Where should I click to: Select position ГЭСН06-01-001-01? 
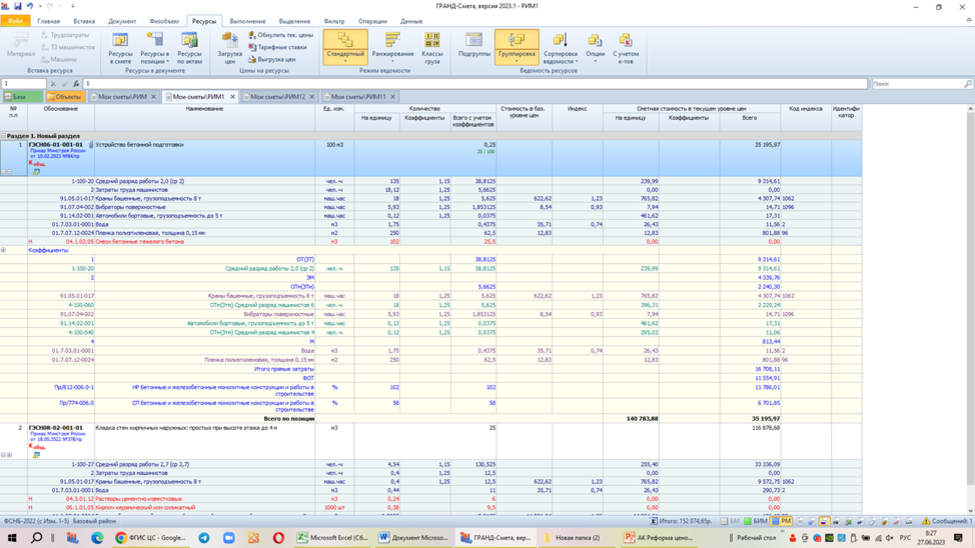[55, 144]
